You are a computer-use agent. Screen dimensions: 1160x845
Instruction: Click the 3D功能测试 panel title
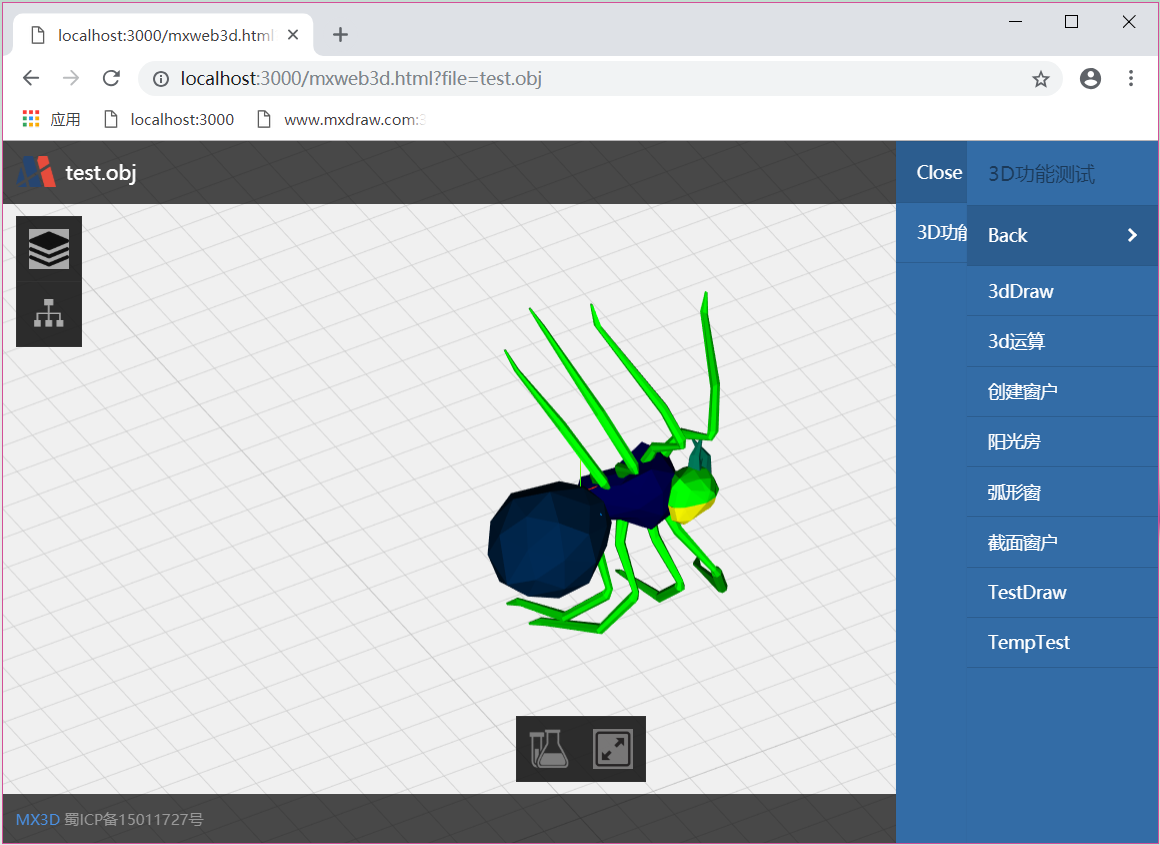(1041, 174)
